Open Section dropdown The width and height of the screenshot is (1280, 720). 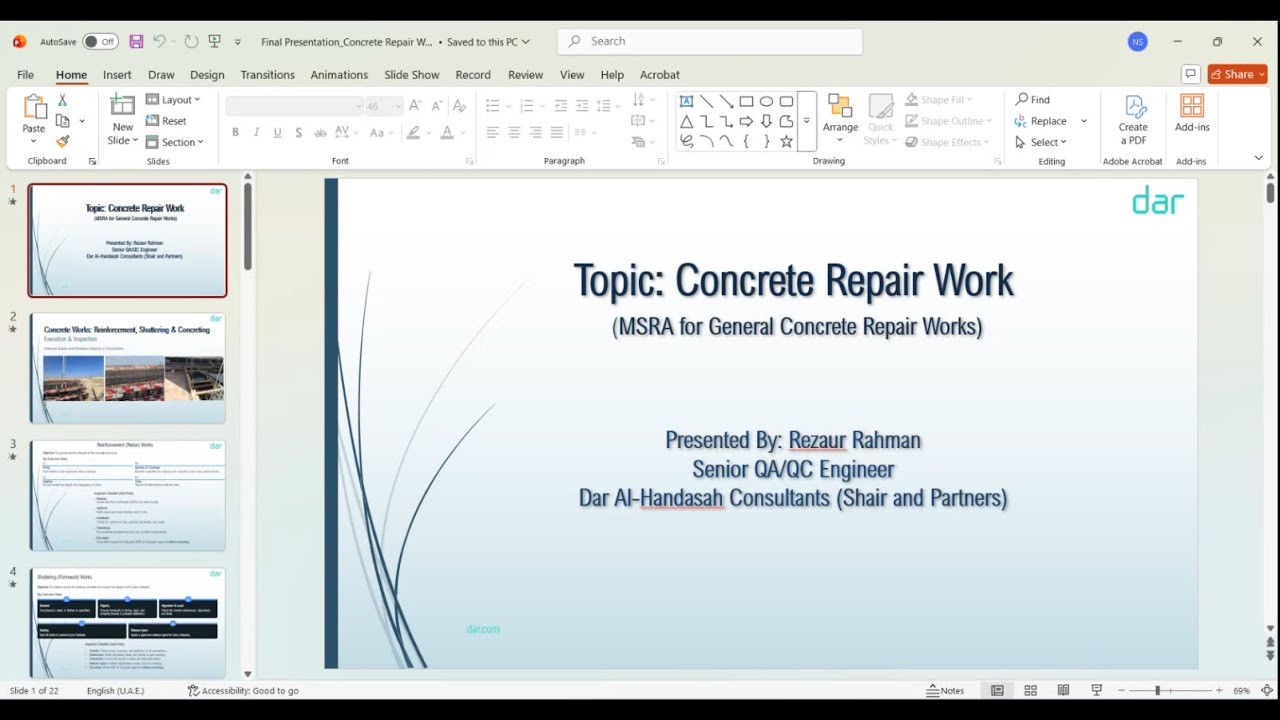(175, 142)
